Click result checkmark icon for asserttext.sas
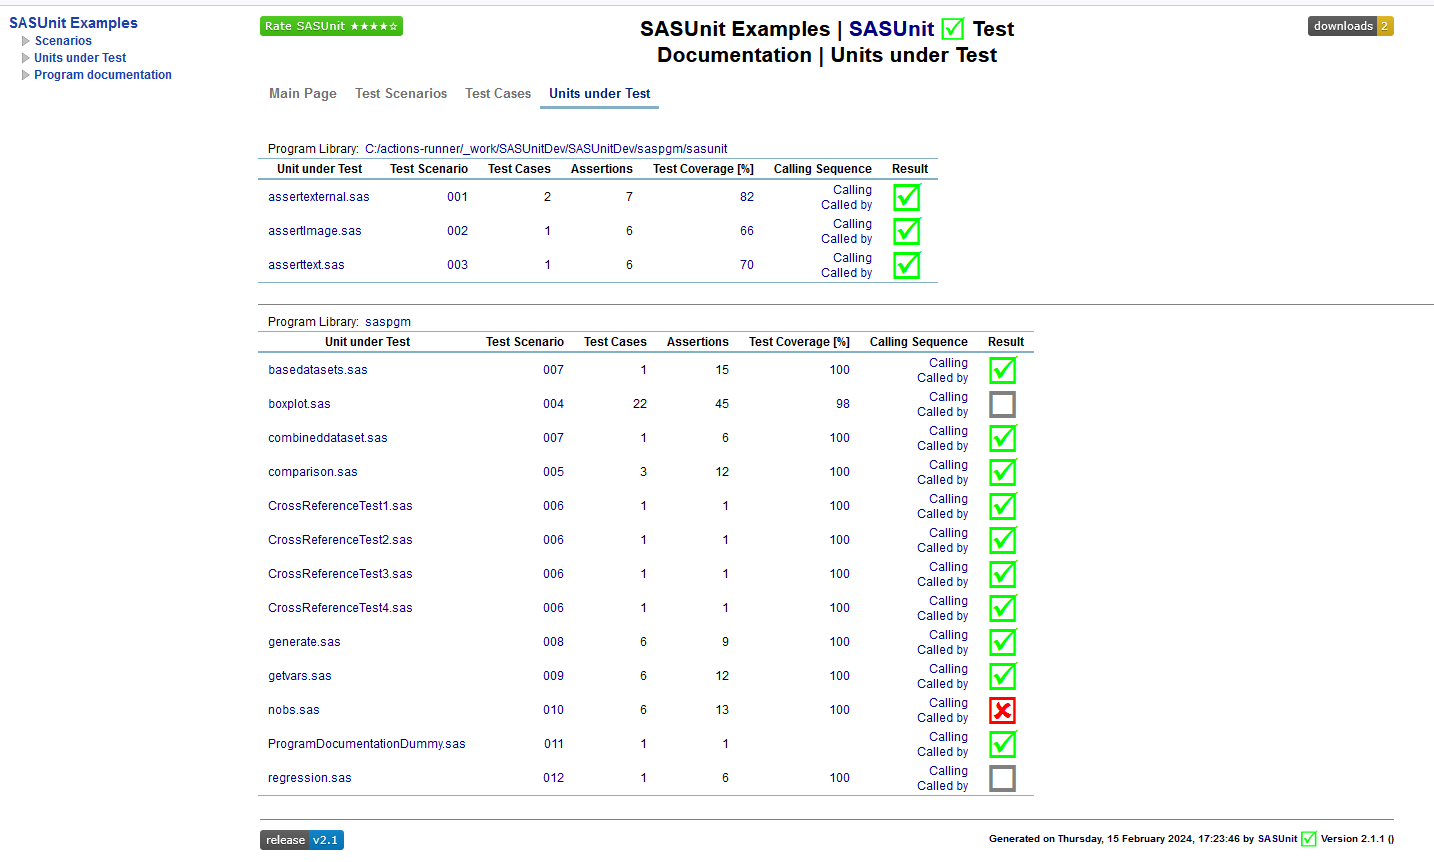 pyautogui.click(x=906, y=265)
